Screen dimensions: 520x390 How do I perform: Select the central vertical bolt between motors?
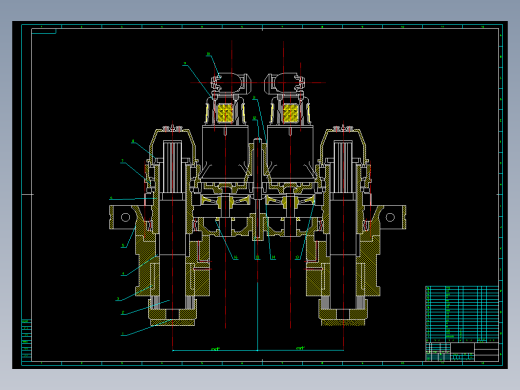pyautogui.click(x=257, y=188)
